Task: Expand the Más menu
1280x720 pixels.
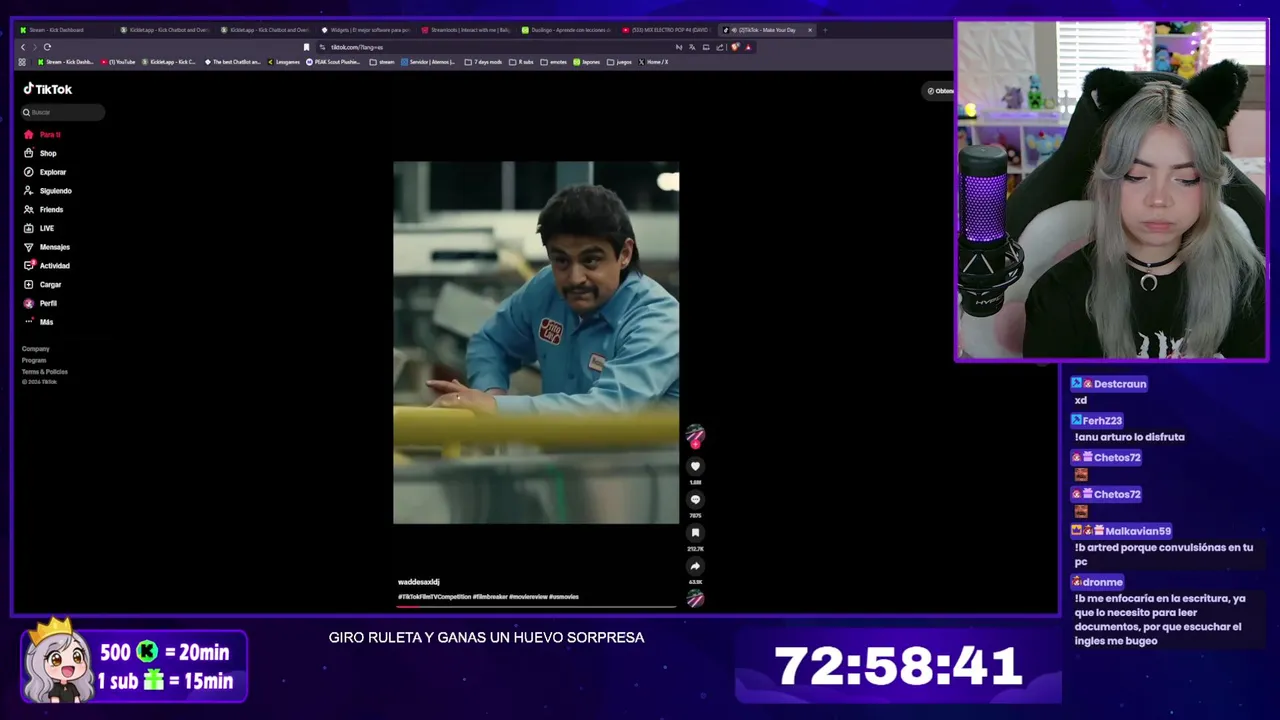Action: 39,322
